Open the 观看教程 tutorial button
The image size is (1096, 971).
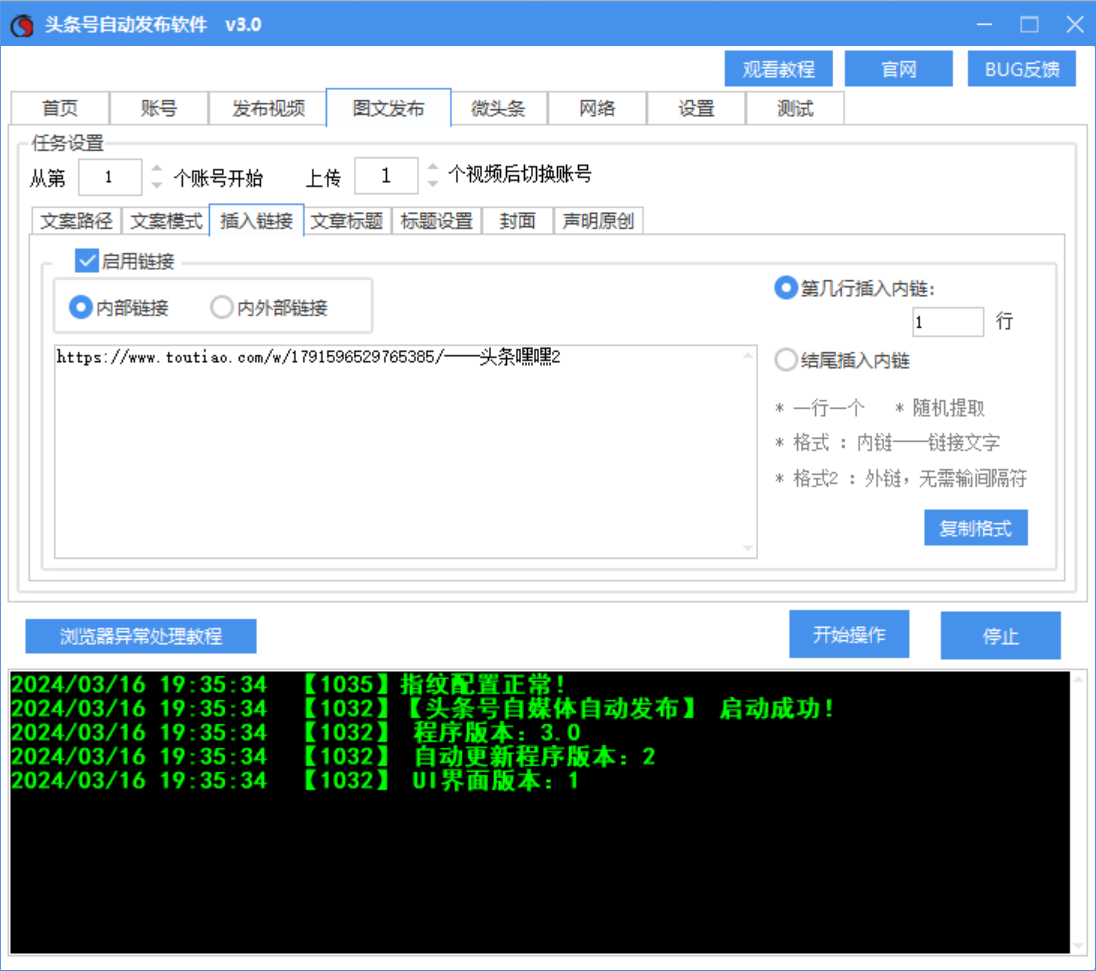click(x=778, y=69)
